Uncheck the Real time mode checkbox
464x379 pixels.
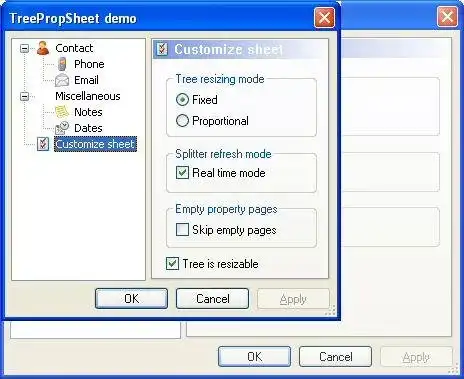(x=182, y=173)
